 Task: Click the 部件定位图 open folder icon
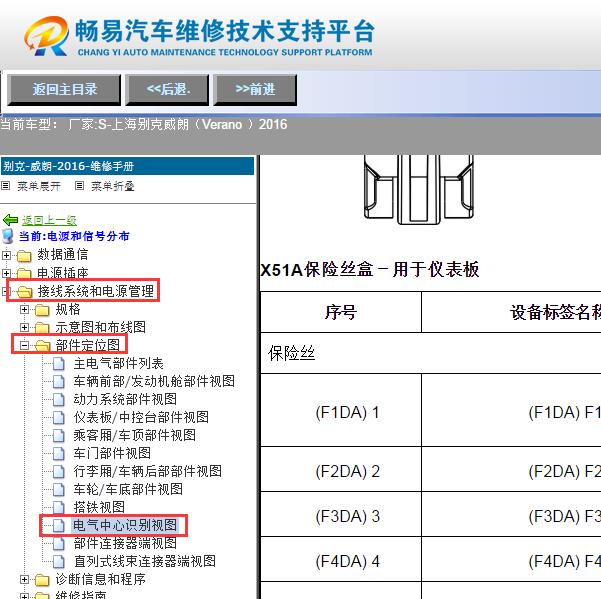tap(43, 346)
